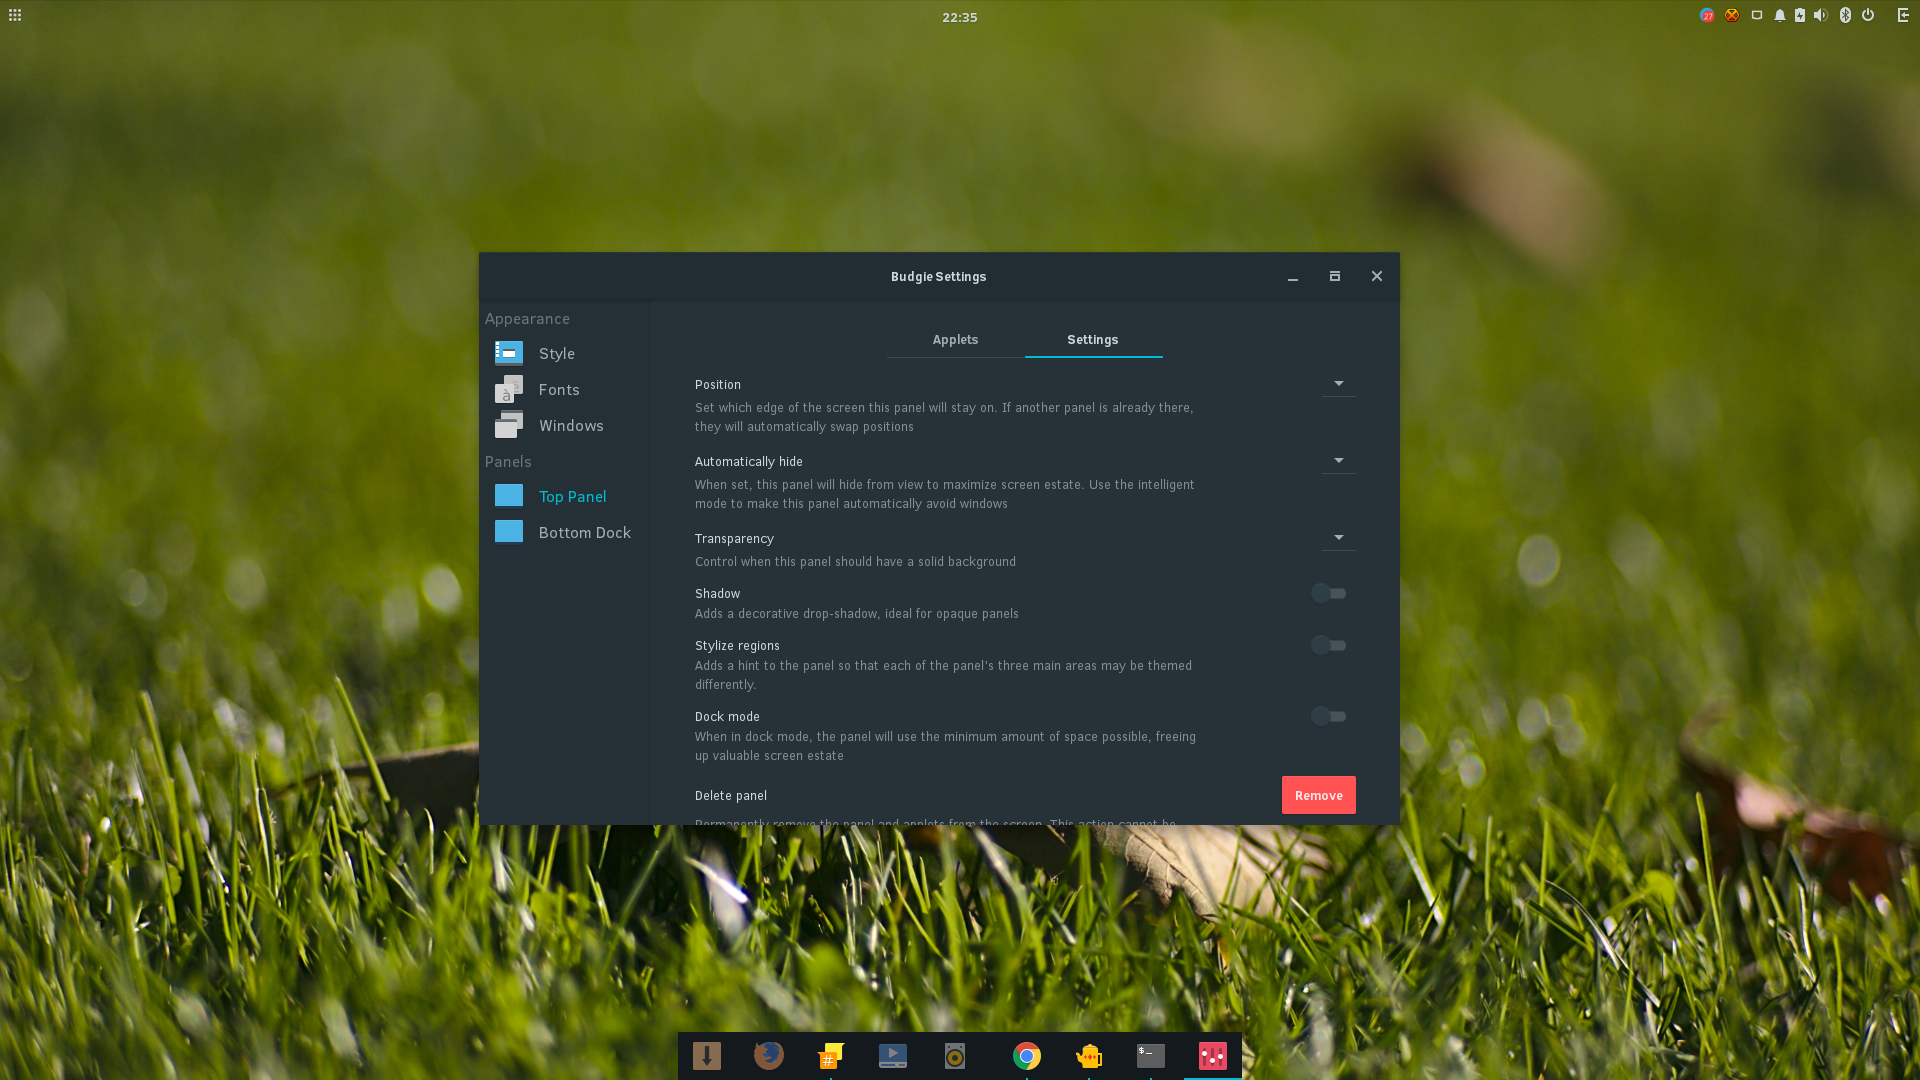Click the orange X tray icon
This screenshot has width=1920, height=1080.
coord(1732,15)
